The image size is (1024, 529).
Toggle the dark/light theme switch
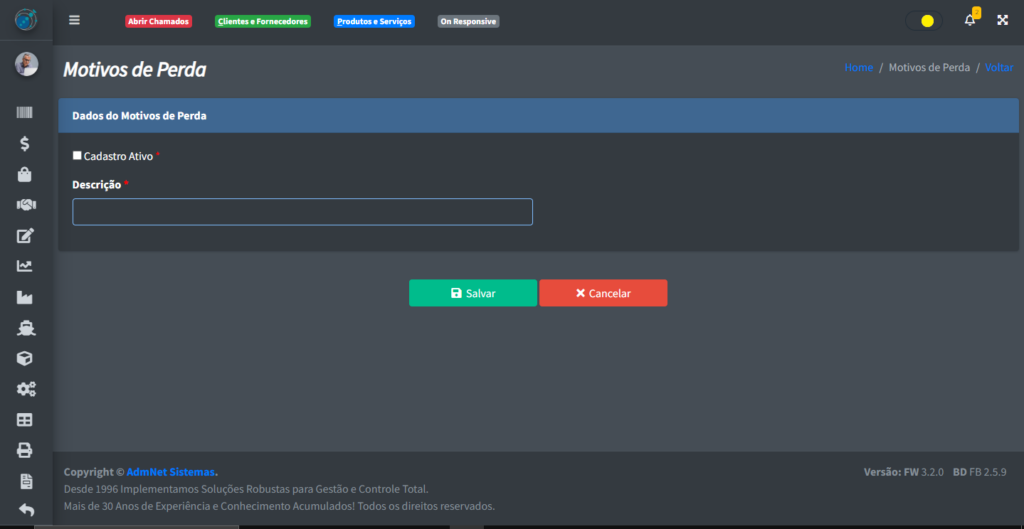[923, 20]
